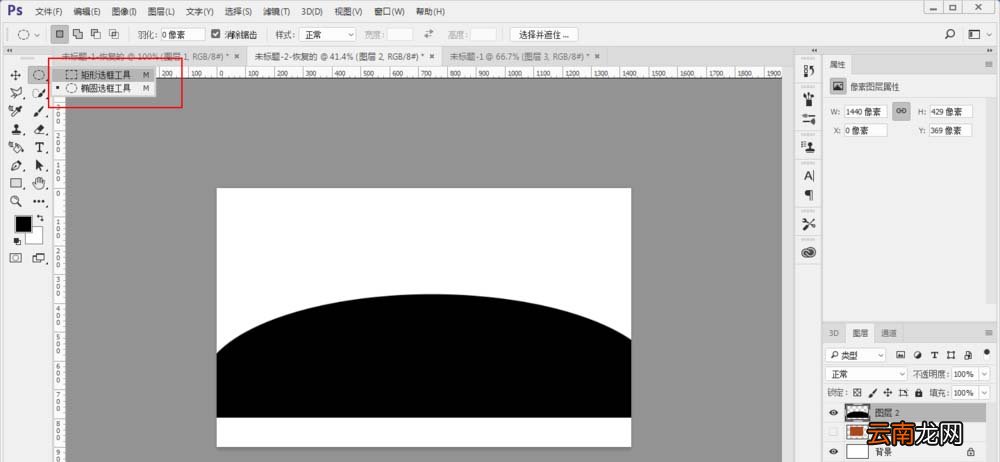This screenshot has height=462, width=1000.
Task: Select the Brush tool
Action: 39,111
